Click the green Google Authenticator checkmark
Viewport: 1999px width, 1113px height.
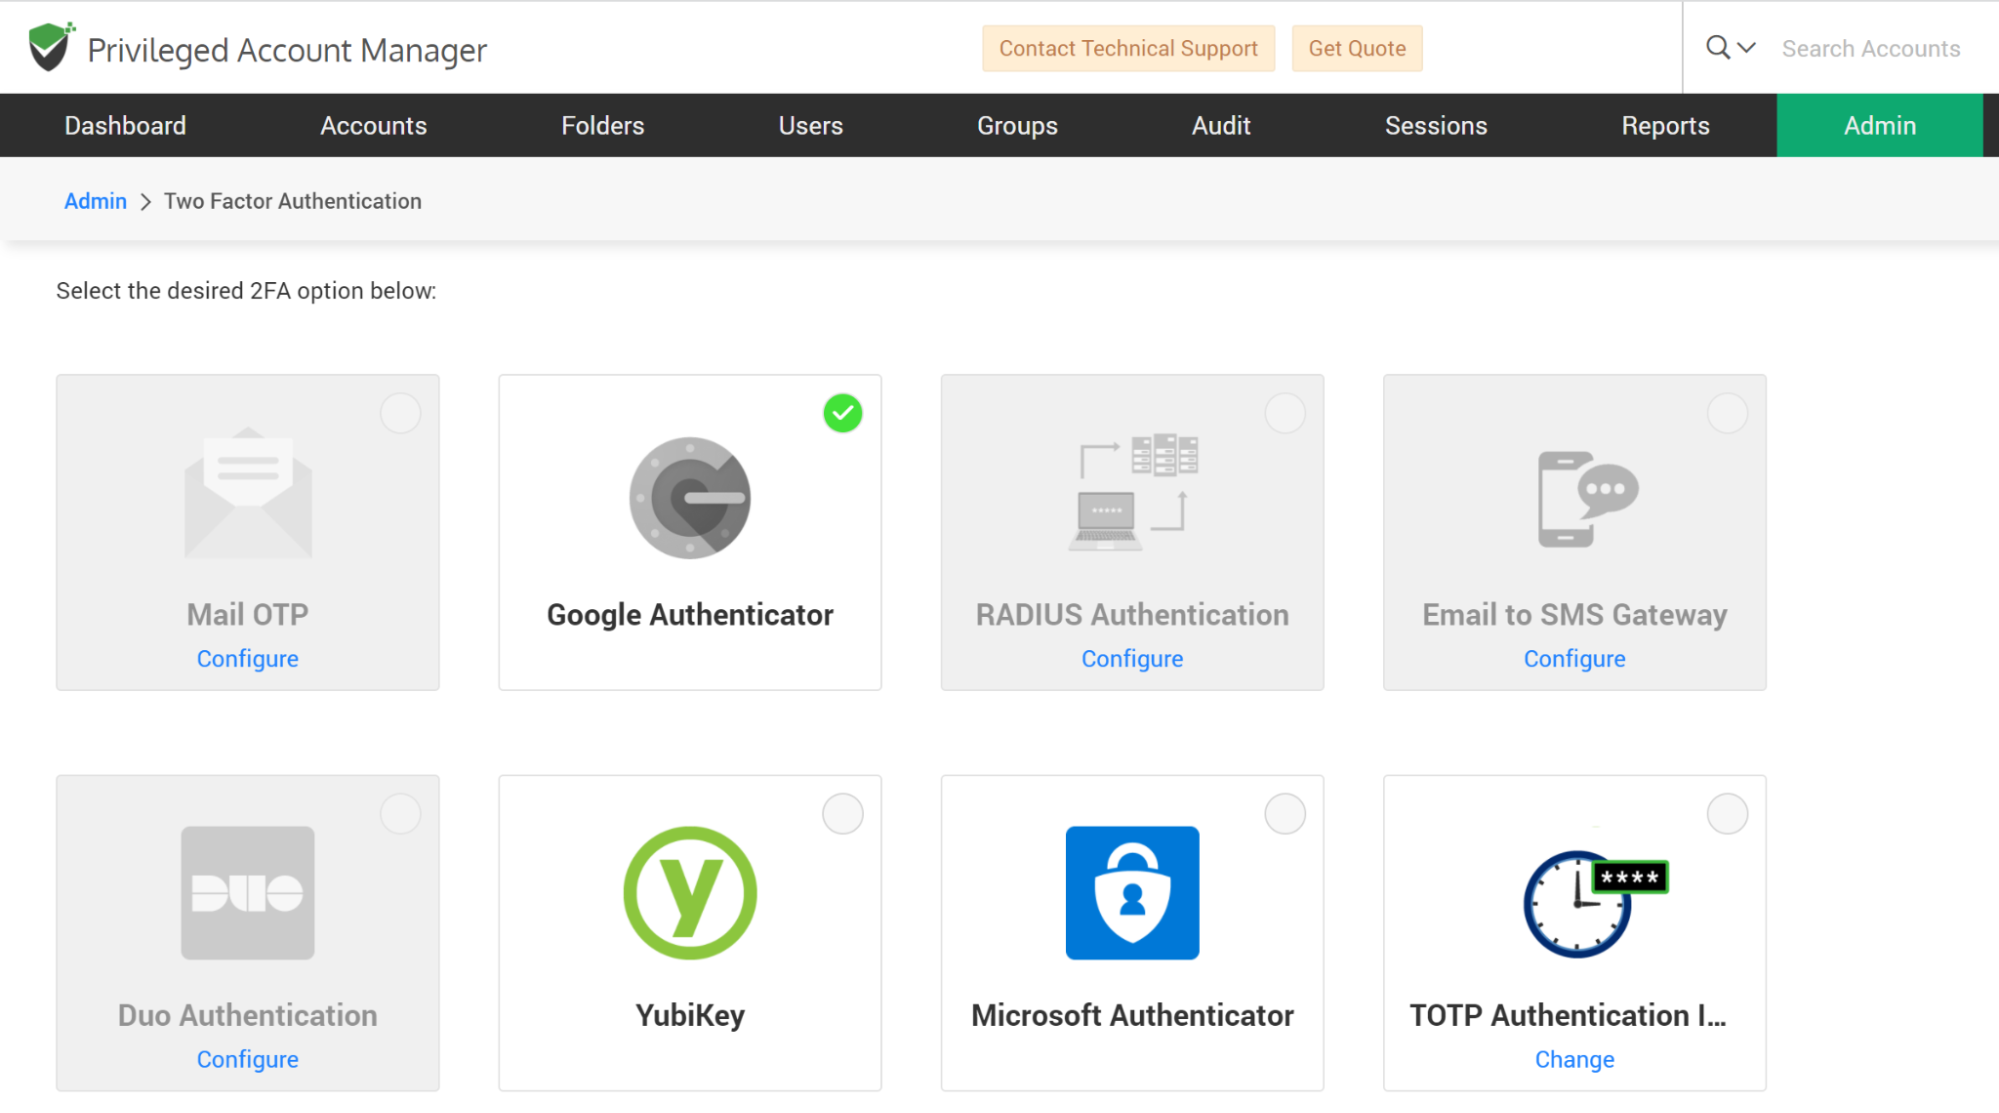(842, 413)
